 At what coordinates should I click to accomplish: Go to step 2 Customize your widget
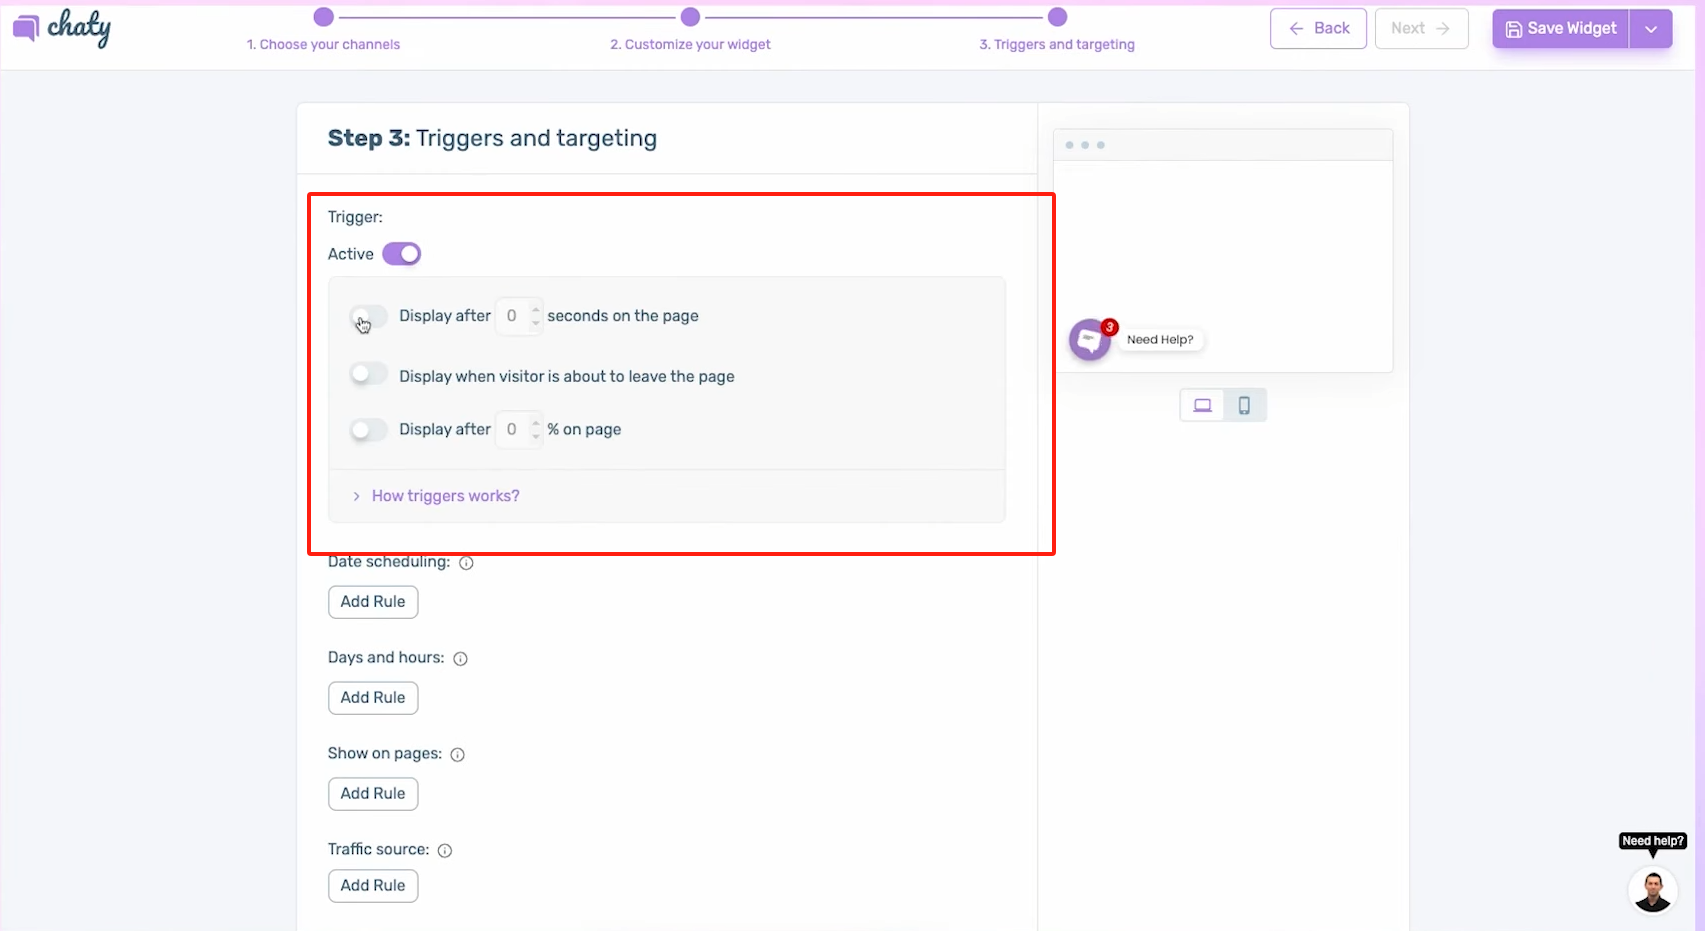point(690,44)
